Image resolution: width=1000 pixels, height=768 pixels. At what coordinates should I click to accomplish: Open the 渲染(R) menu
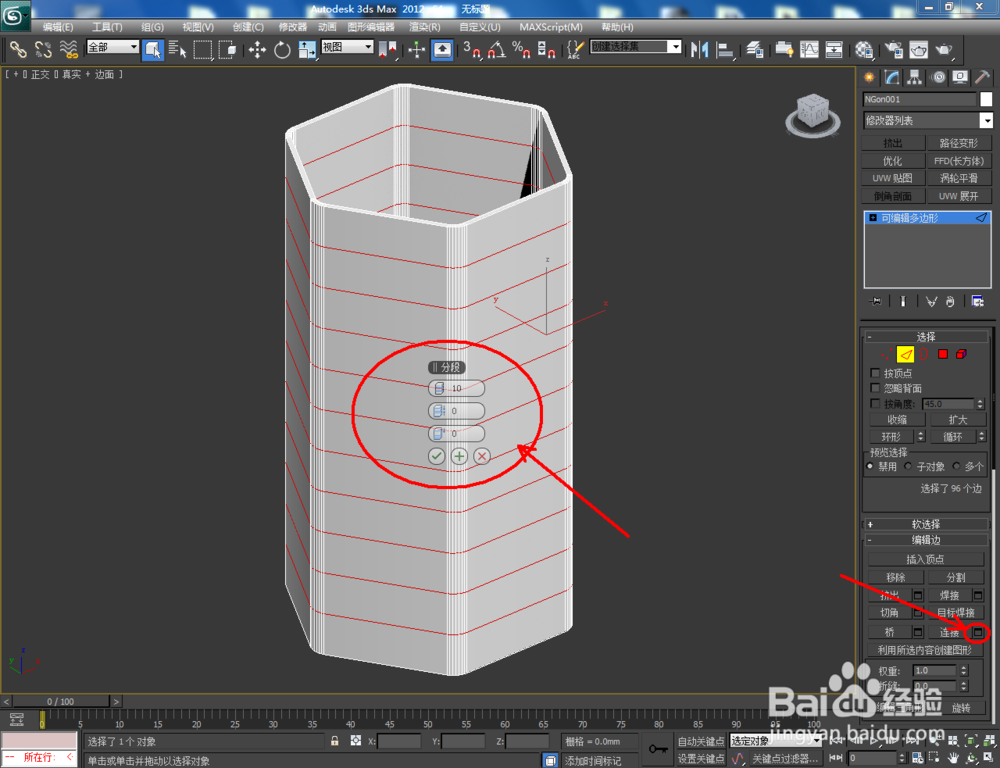[425, 27]
